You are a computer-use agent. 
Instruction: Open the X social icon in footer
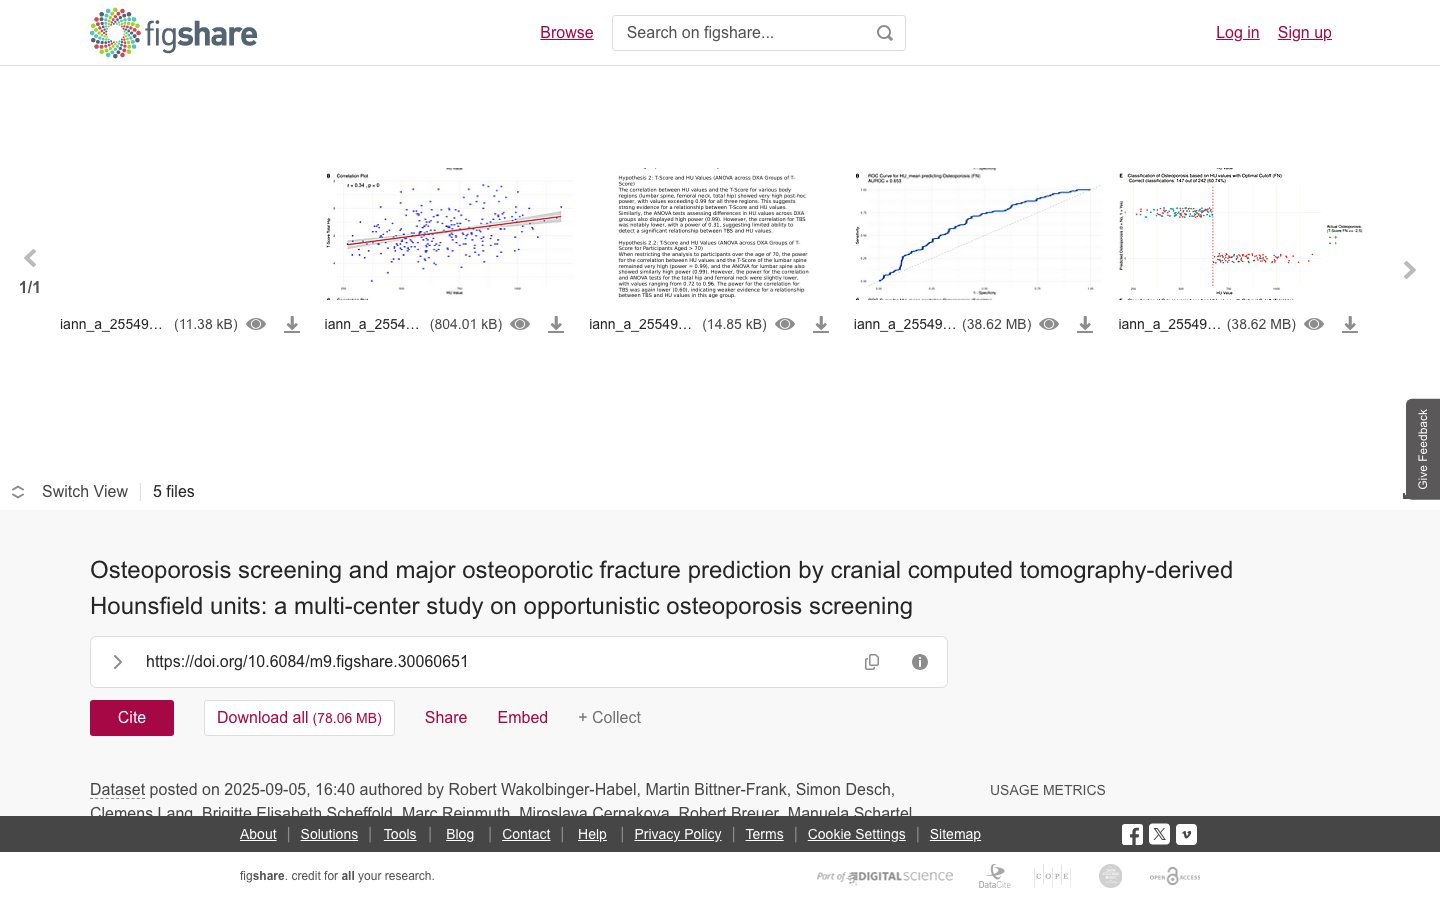point(1159,834)
